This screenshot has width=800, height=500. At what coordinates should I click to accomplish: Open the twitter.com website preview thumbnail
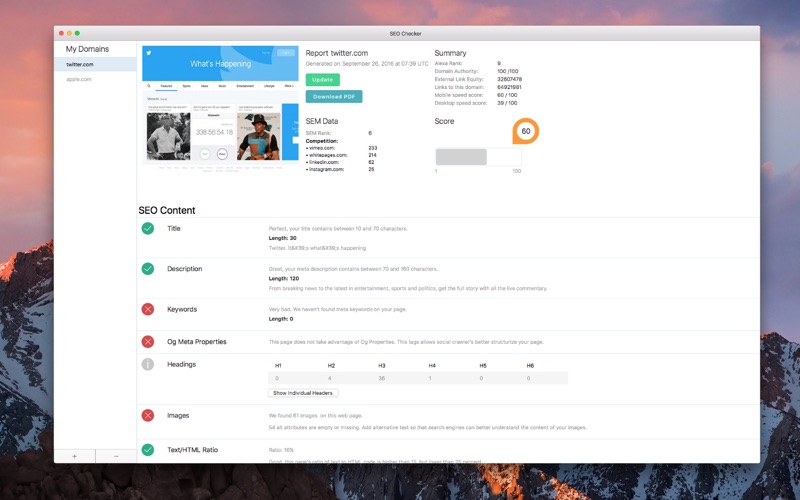click(x=220, y=110)
